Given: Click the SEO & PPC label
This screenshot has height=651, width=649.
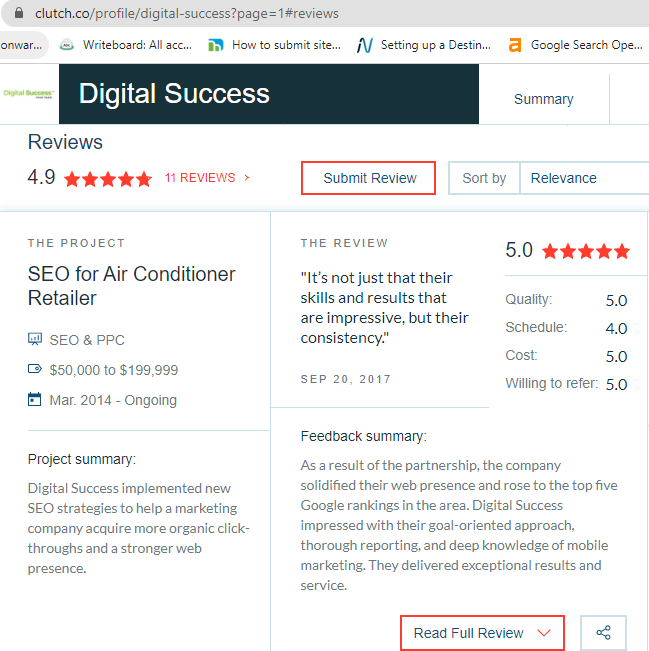Looking at the screenshot, I should coord(87,340).
